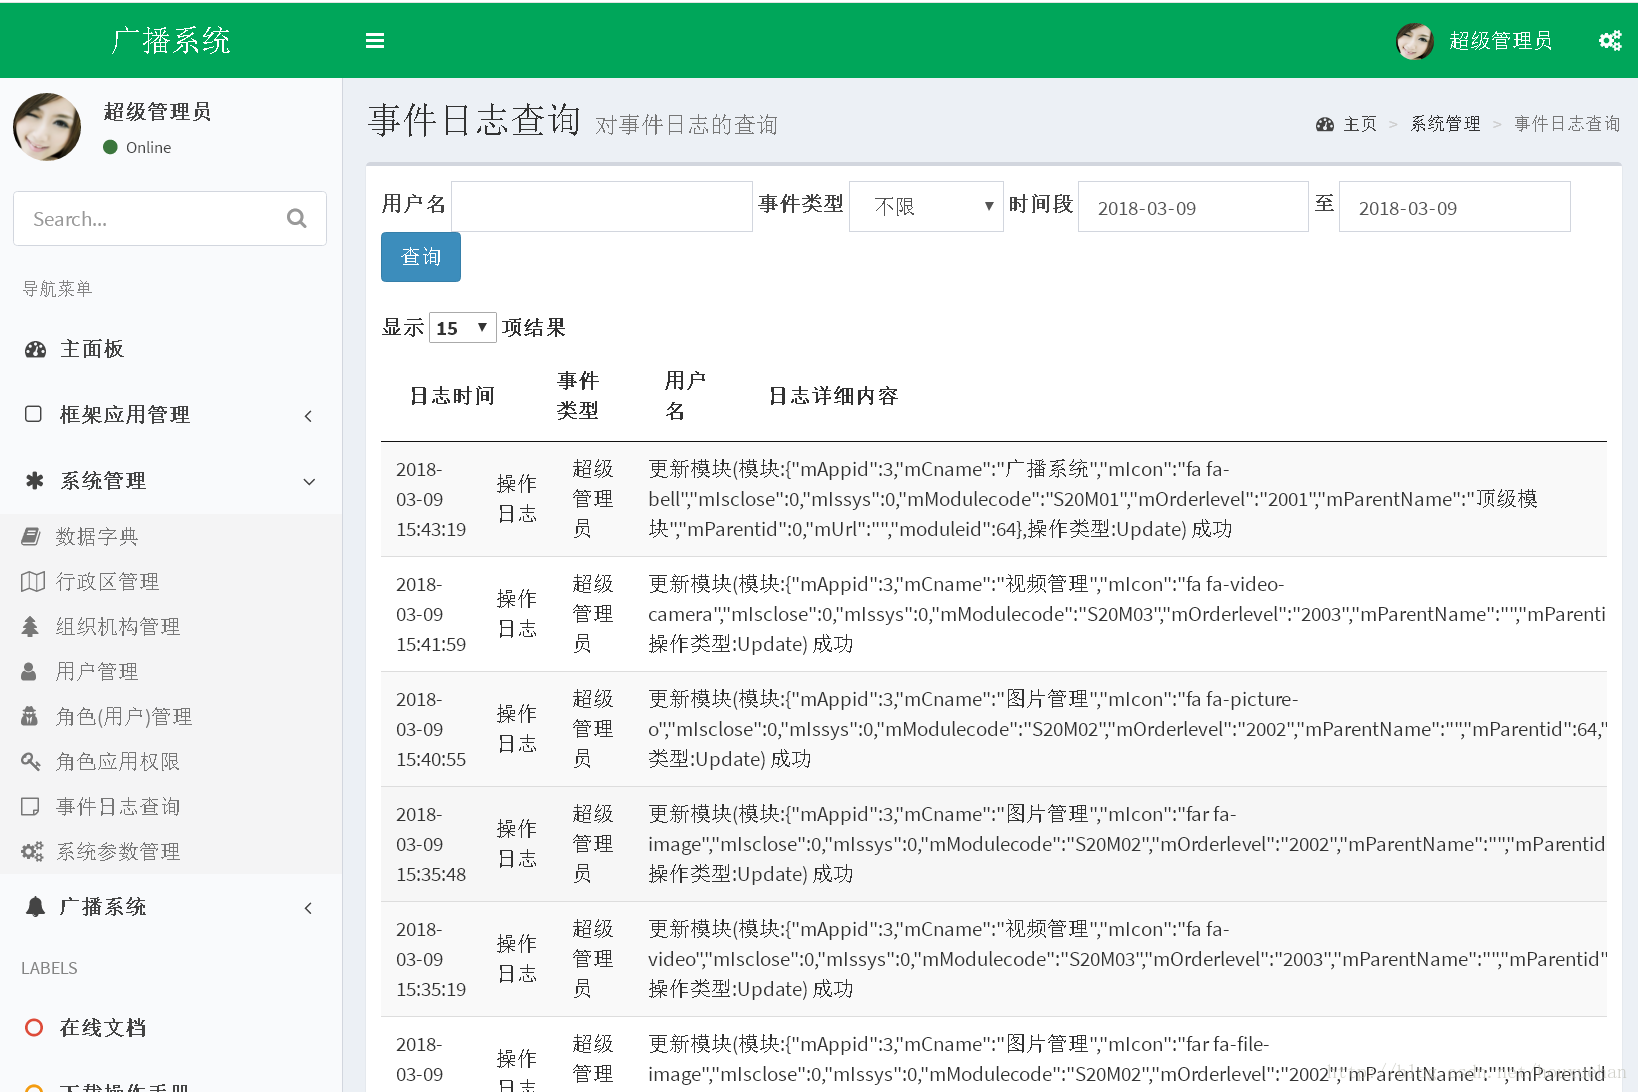Click the key icon for 角色应用权限
The image size is (1638, 1092).
31,762
